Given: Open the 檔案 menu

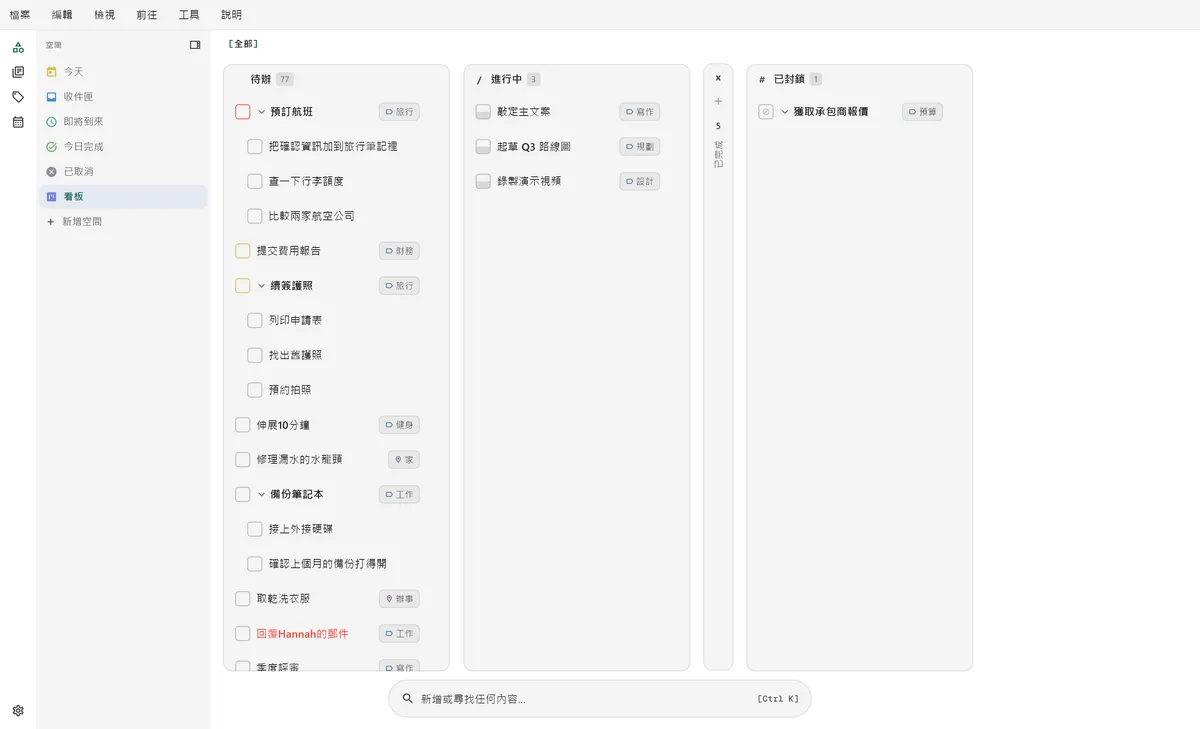Looking at the screenshot, I should 20,15.
